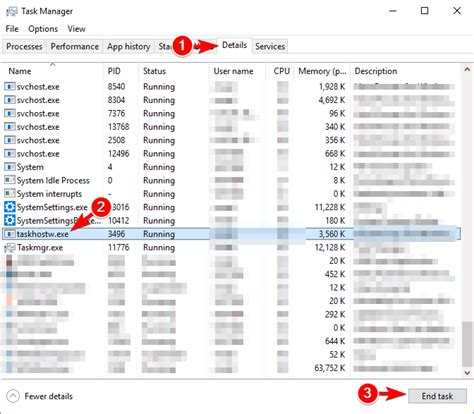Viewport: 474px width, 414px height.
Task: Switch to the Performance tab
Action: click(x=75, y=46)
